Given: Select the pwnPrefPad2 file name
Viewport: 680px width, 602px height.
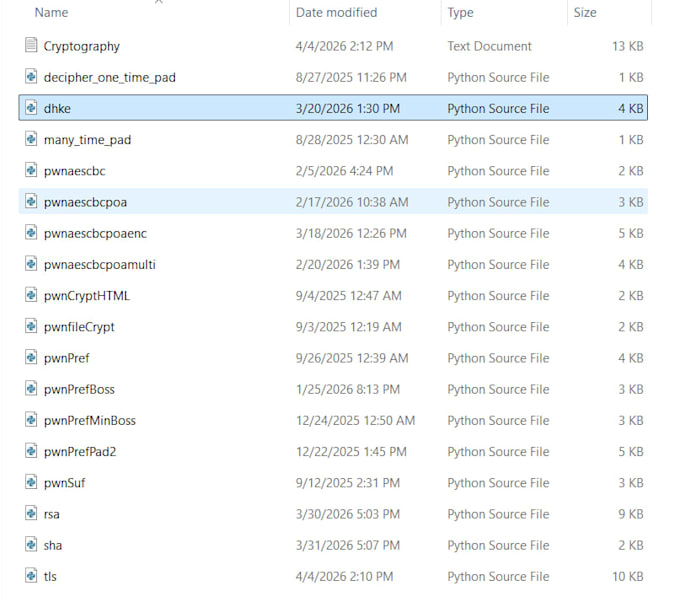Looking at the screenshot, I should click(80, 452).
